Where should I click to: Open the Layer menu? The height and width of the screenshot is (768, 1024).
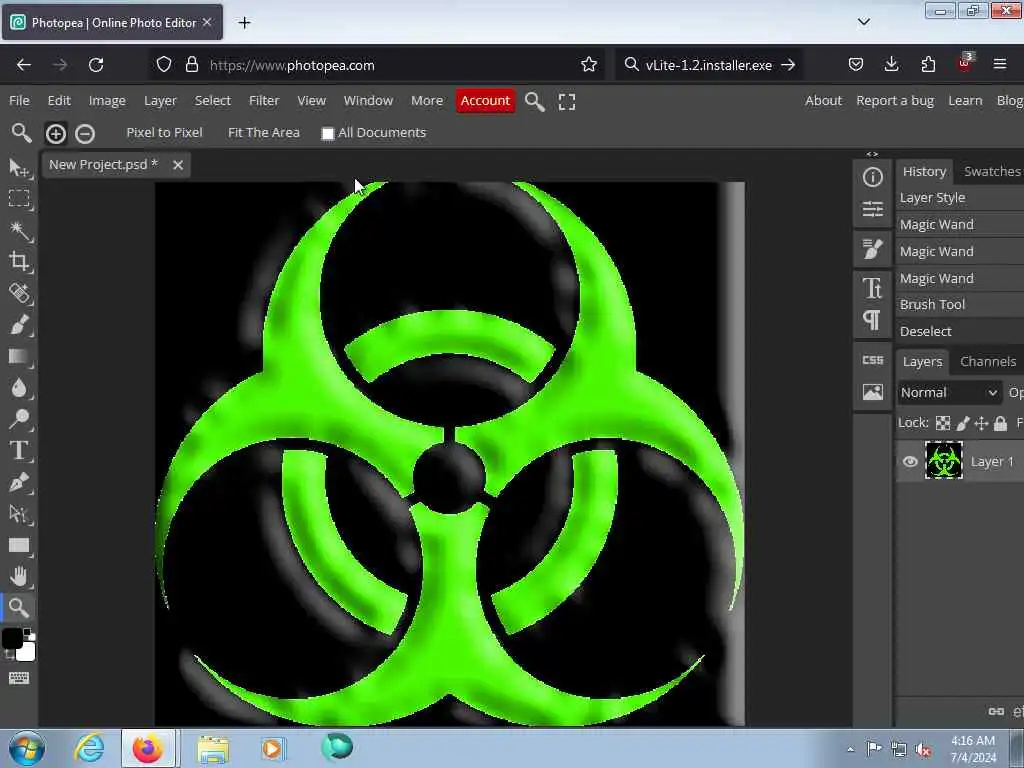160,101
